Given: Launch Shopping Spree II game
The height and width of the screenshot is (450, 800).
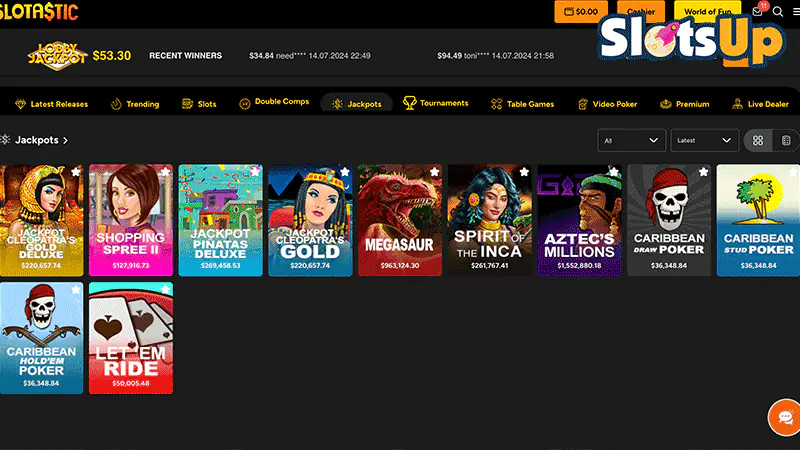Looking at the screenshot, I should pos(131,220).
